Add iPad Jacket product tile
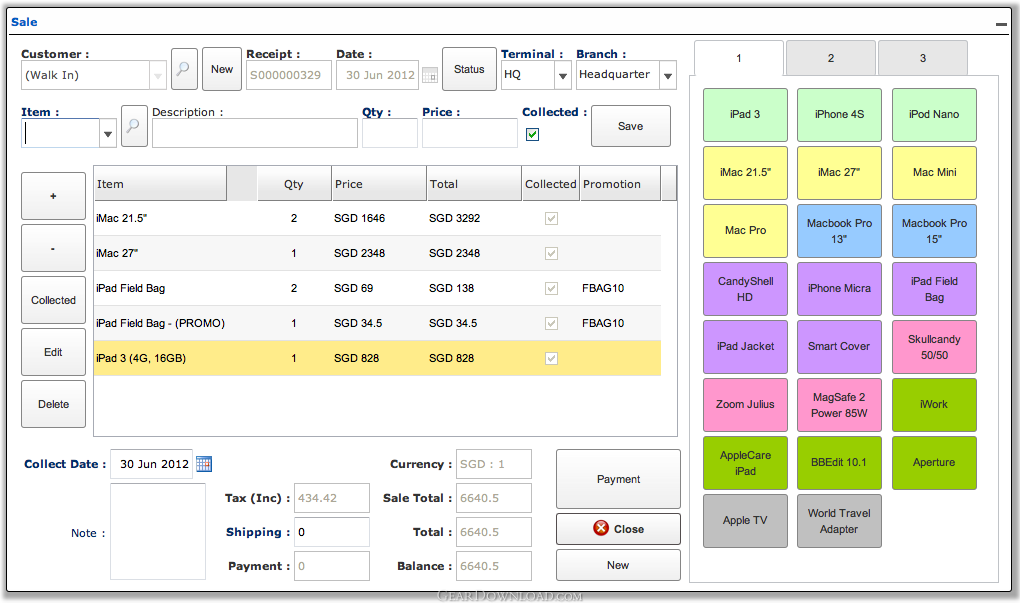 [745, 347]
